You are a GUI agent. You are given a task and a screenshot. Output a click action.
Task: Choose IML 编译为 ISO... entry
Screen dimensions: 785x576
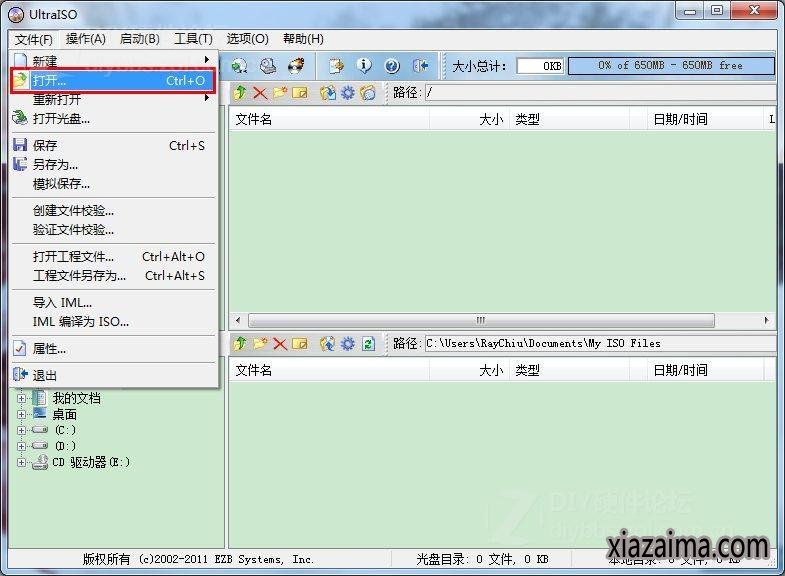pos(114,322)
